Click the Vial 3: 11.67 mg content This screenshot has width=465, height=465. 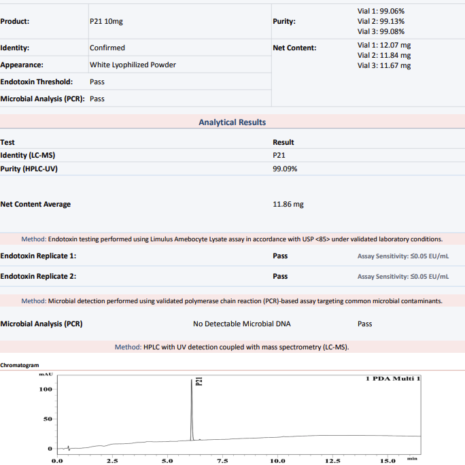tap(384, 66)
